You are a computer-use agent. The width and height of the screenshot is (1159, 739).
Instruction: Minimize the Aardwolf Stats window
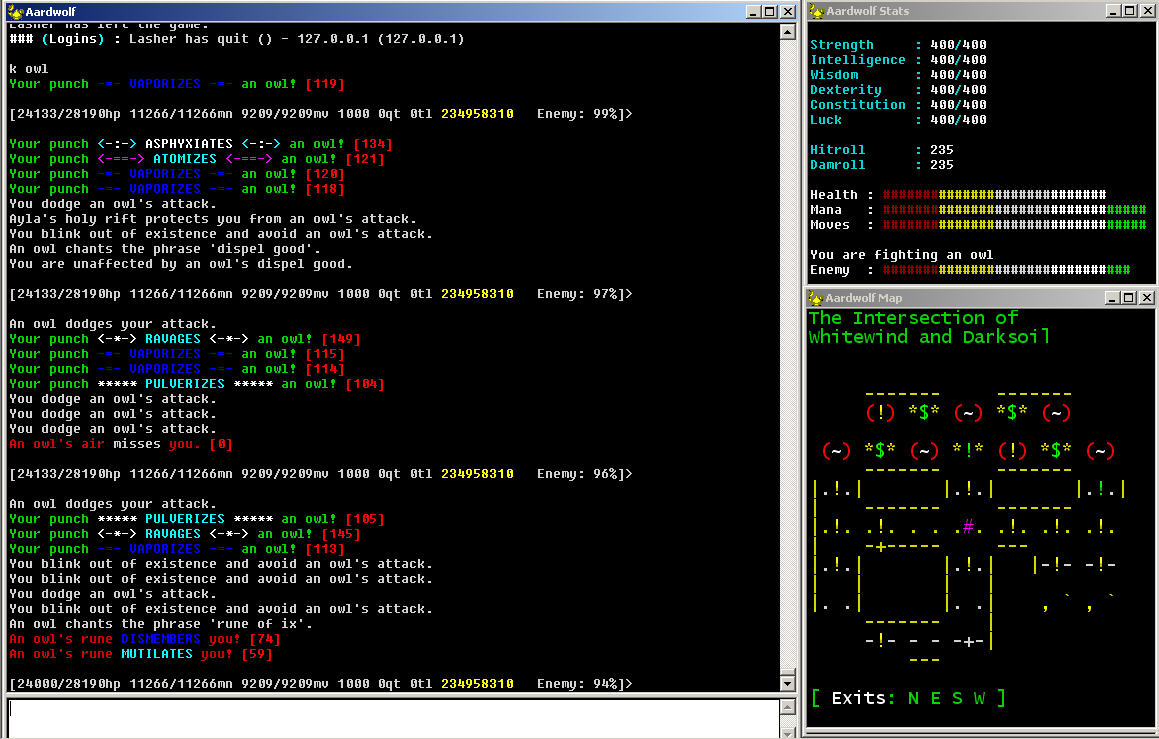(x=1113, y=11)
